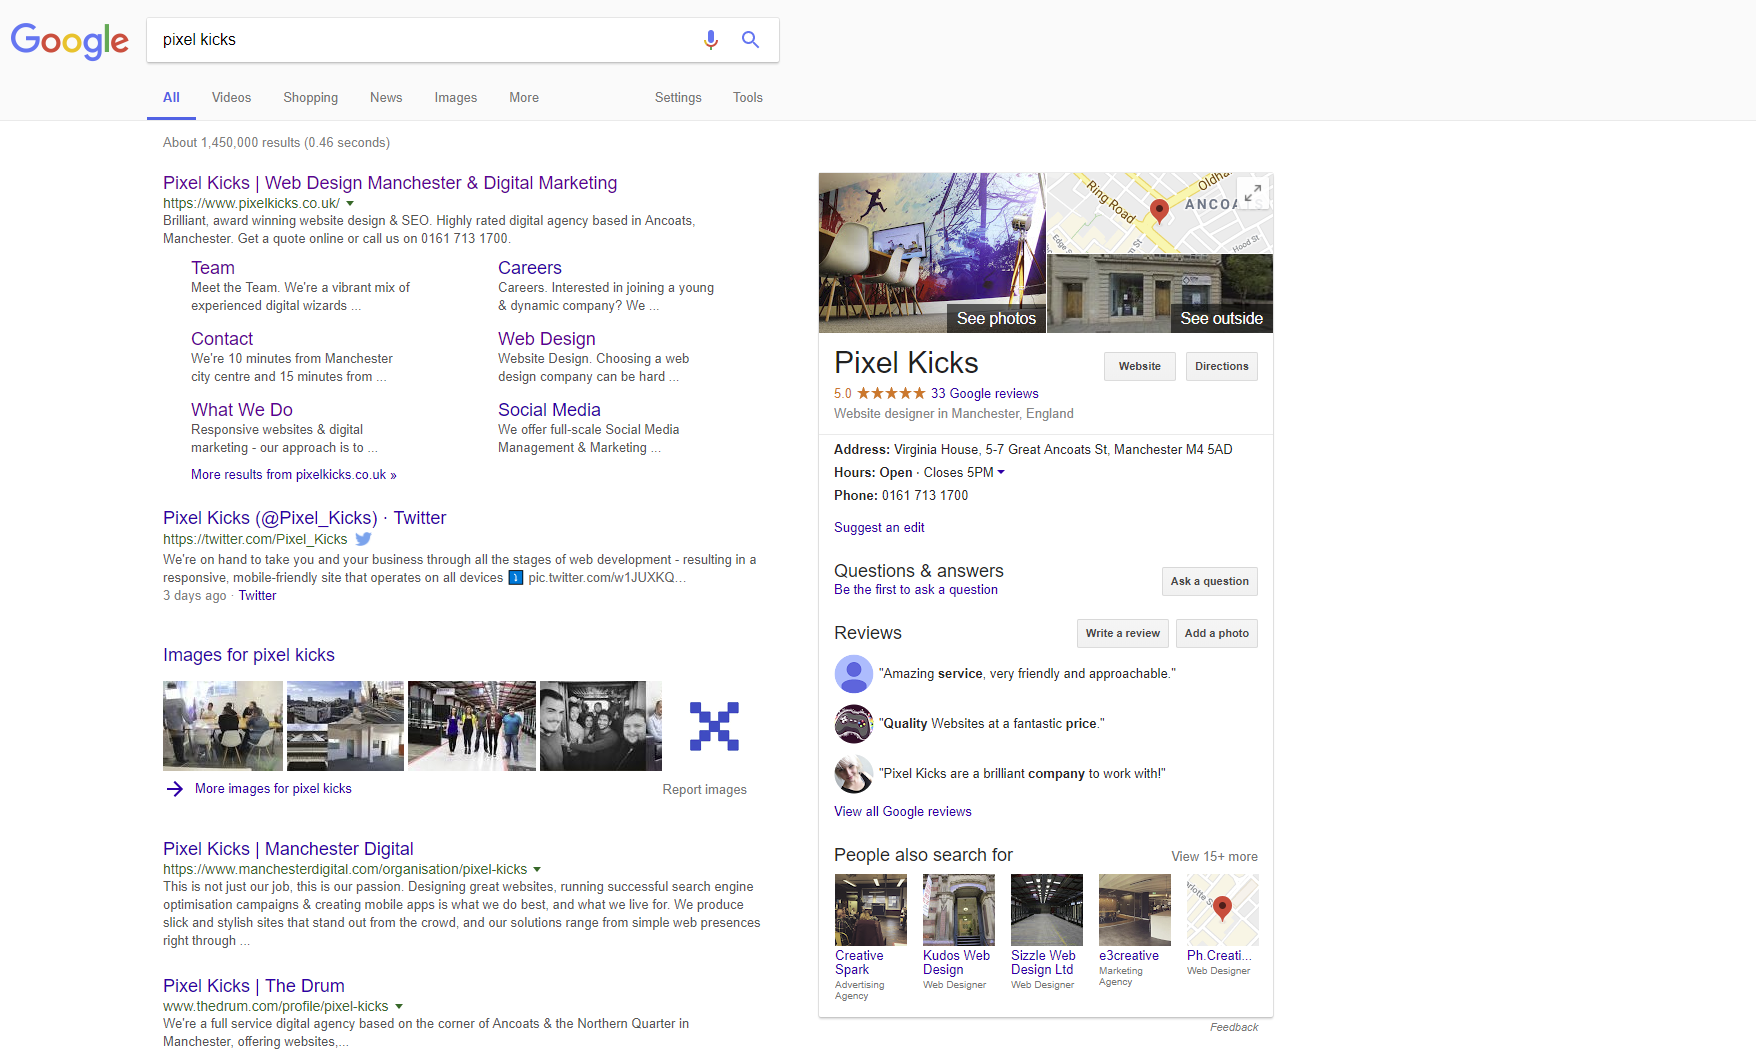Image resolution: width=1756 pixels, height=1061 pixels.
Task: Click Be the first to ask a question
Action: 916,590
